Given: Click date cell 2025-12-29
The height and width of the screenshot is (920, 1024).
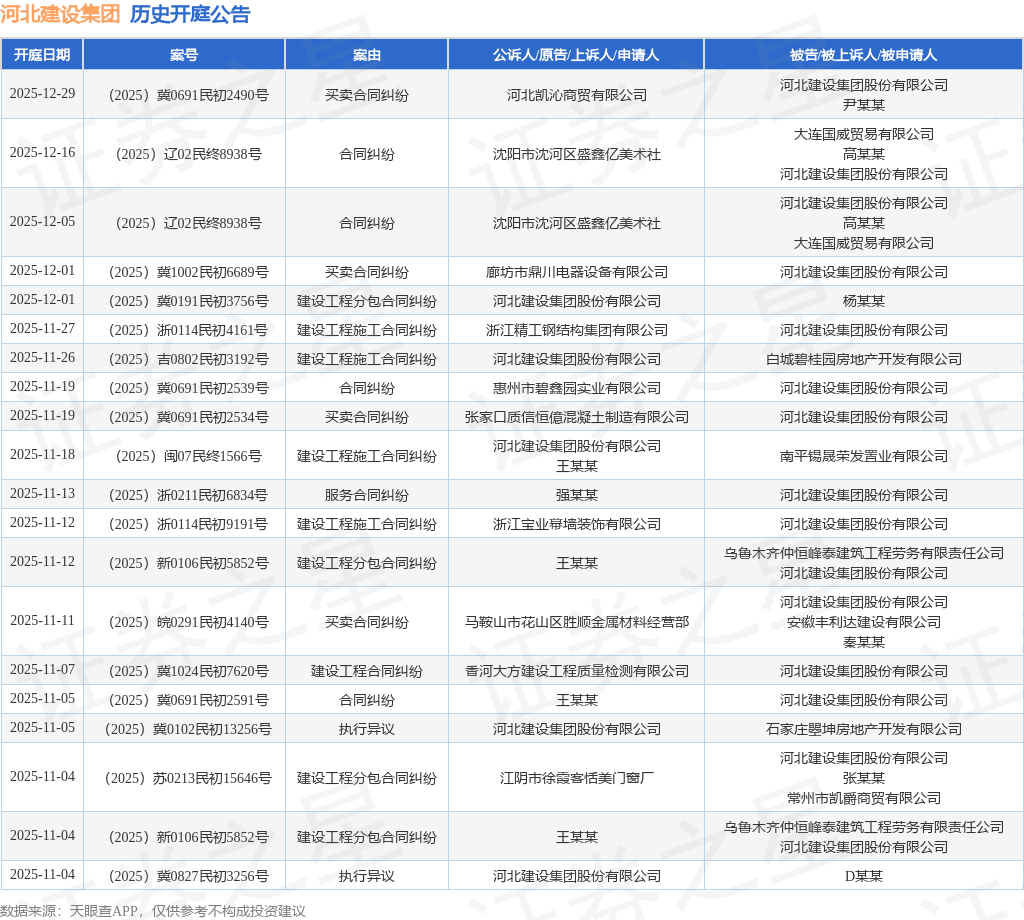Looking at the screenshot, I should [42, 93].
